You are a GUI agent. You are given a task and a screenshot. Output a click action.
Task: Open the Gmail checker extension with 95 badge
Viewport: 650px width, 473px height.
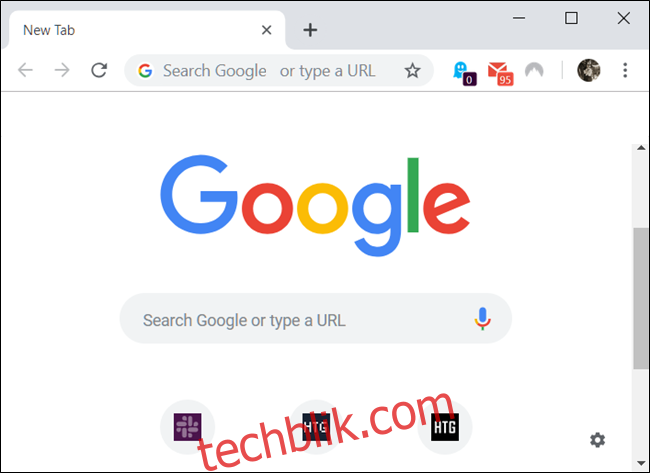pos(500,73)
